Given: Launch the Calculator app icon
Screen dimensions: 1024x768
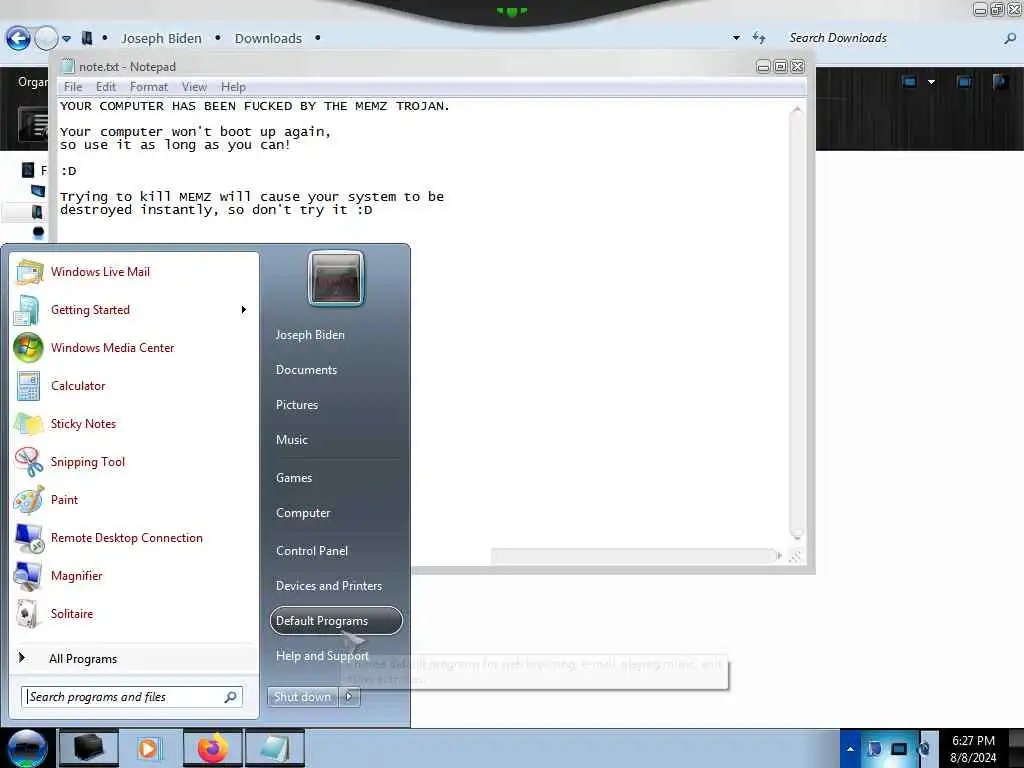Looking at the screenshot, I should (28, 385).
